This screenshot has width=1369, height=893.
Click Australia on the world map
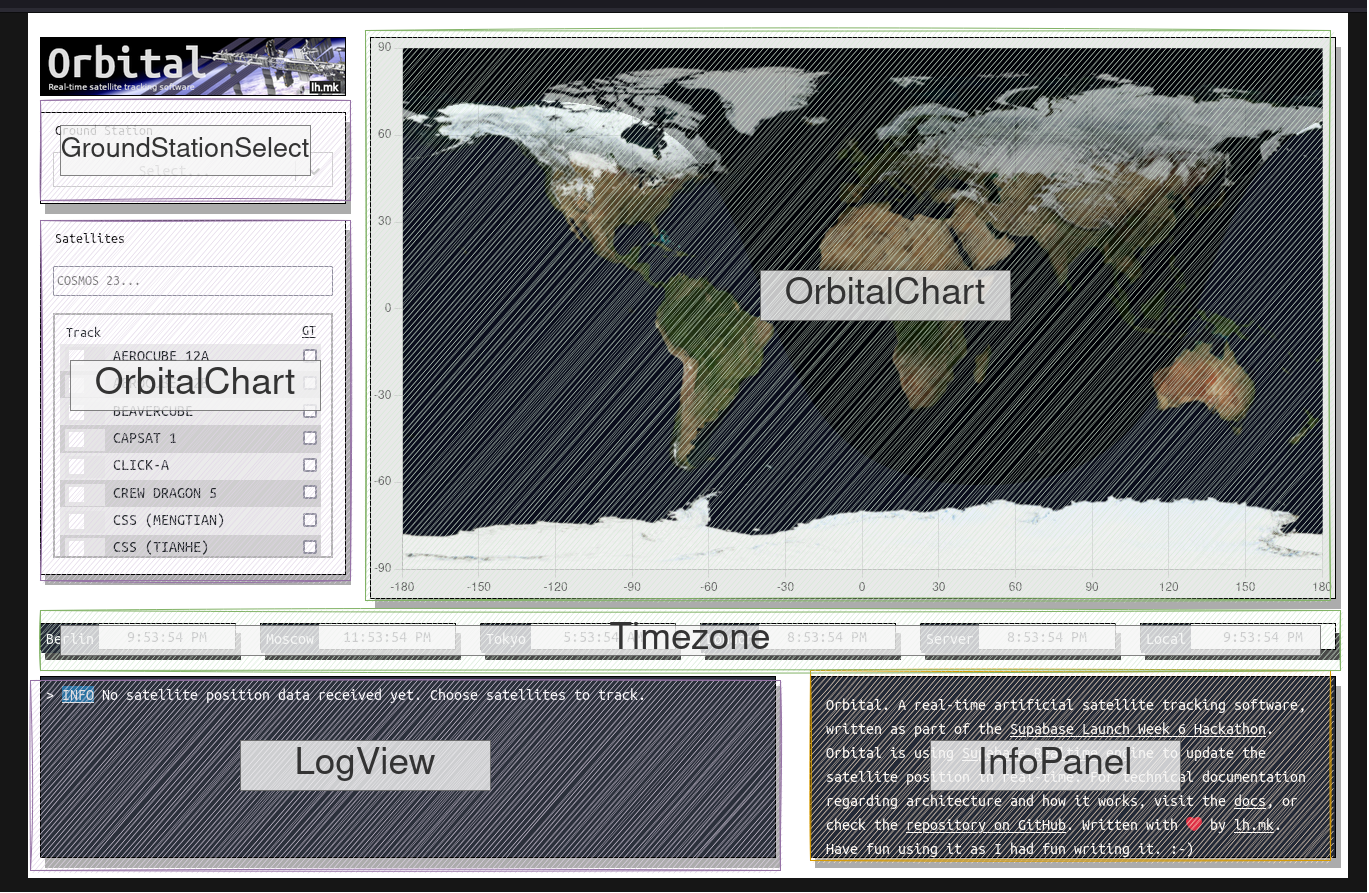pos(1206,381)
